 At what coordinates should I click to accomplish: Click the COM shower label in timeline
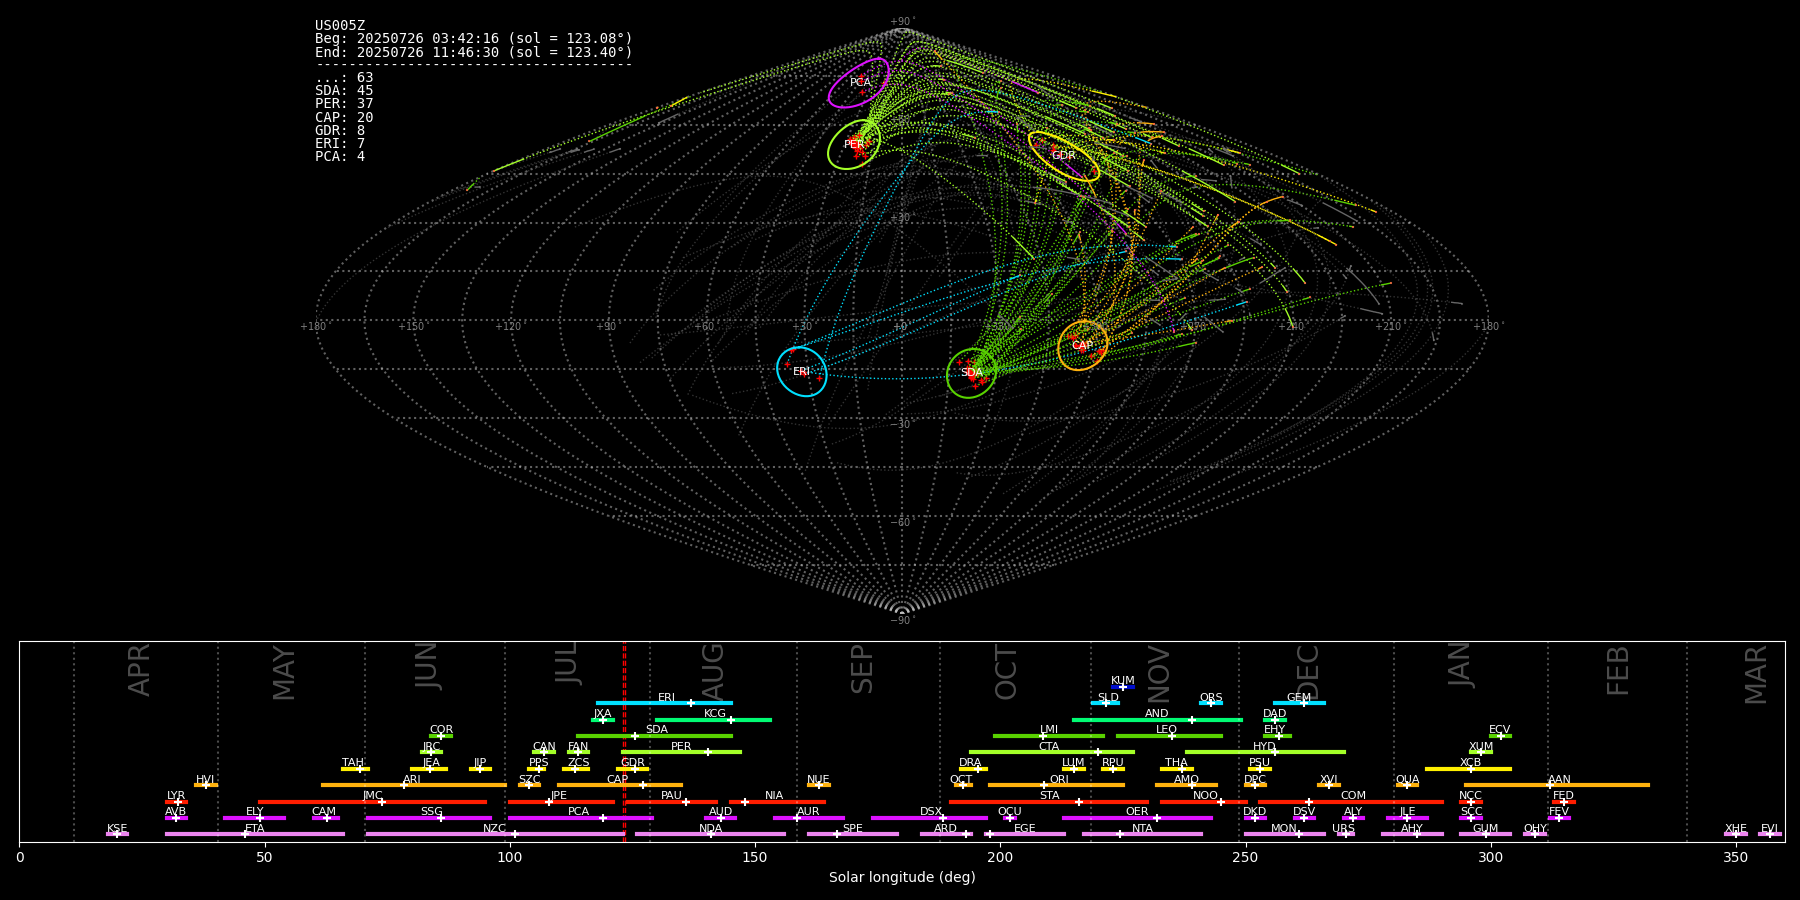[x=1353, y=795]
